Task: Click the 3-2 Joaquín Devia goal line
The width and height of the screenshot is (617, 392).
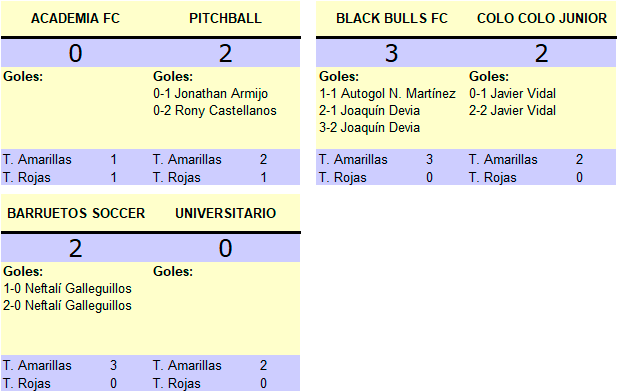Action: [369, 128]
